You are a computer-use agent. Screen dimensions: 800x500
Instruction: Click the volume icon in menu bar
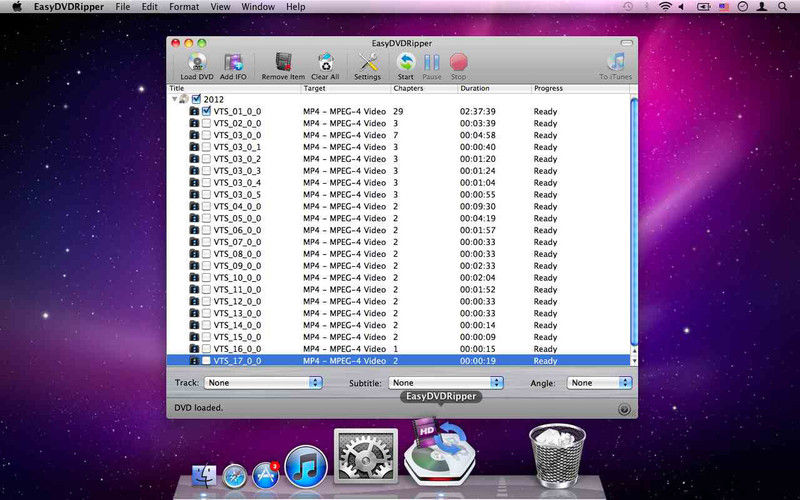pos(682,7)
